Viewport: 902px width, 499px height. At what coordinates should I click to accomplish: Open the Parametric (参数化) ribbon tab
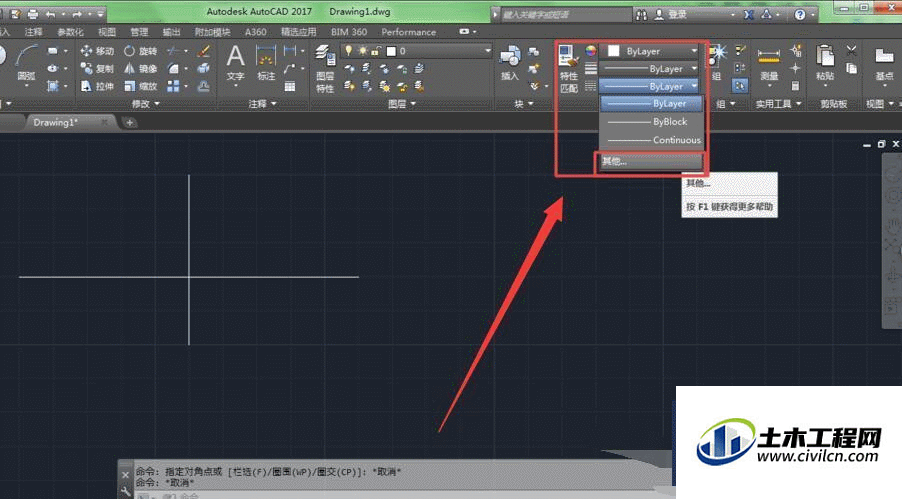(70, 32)
